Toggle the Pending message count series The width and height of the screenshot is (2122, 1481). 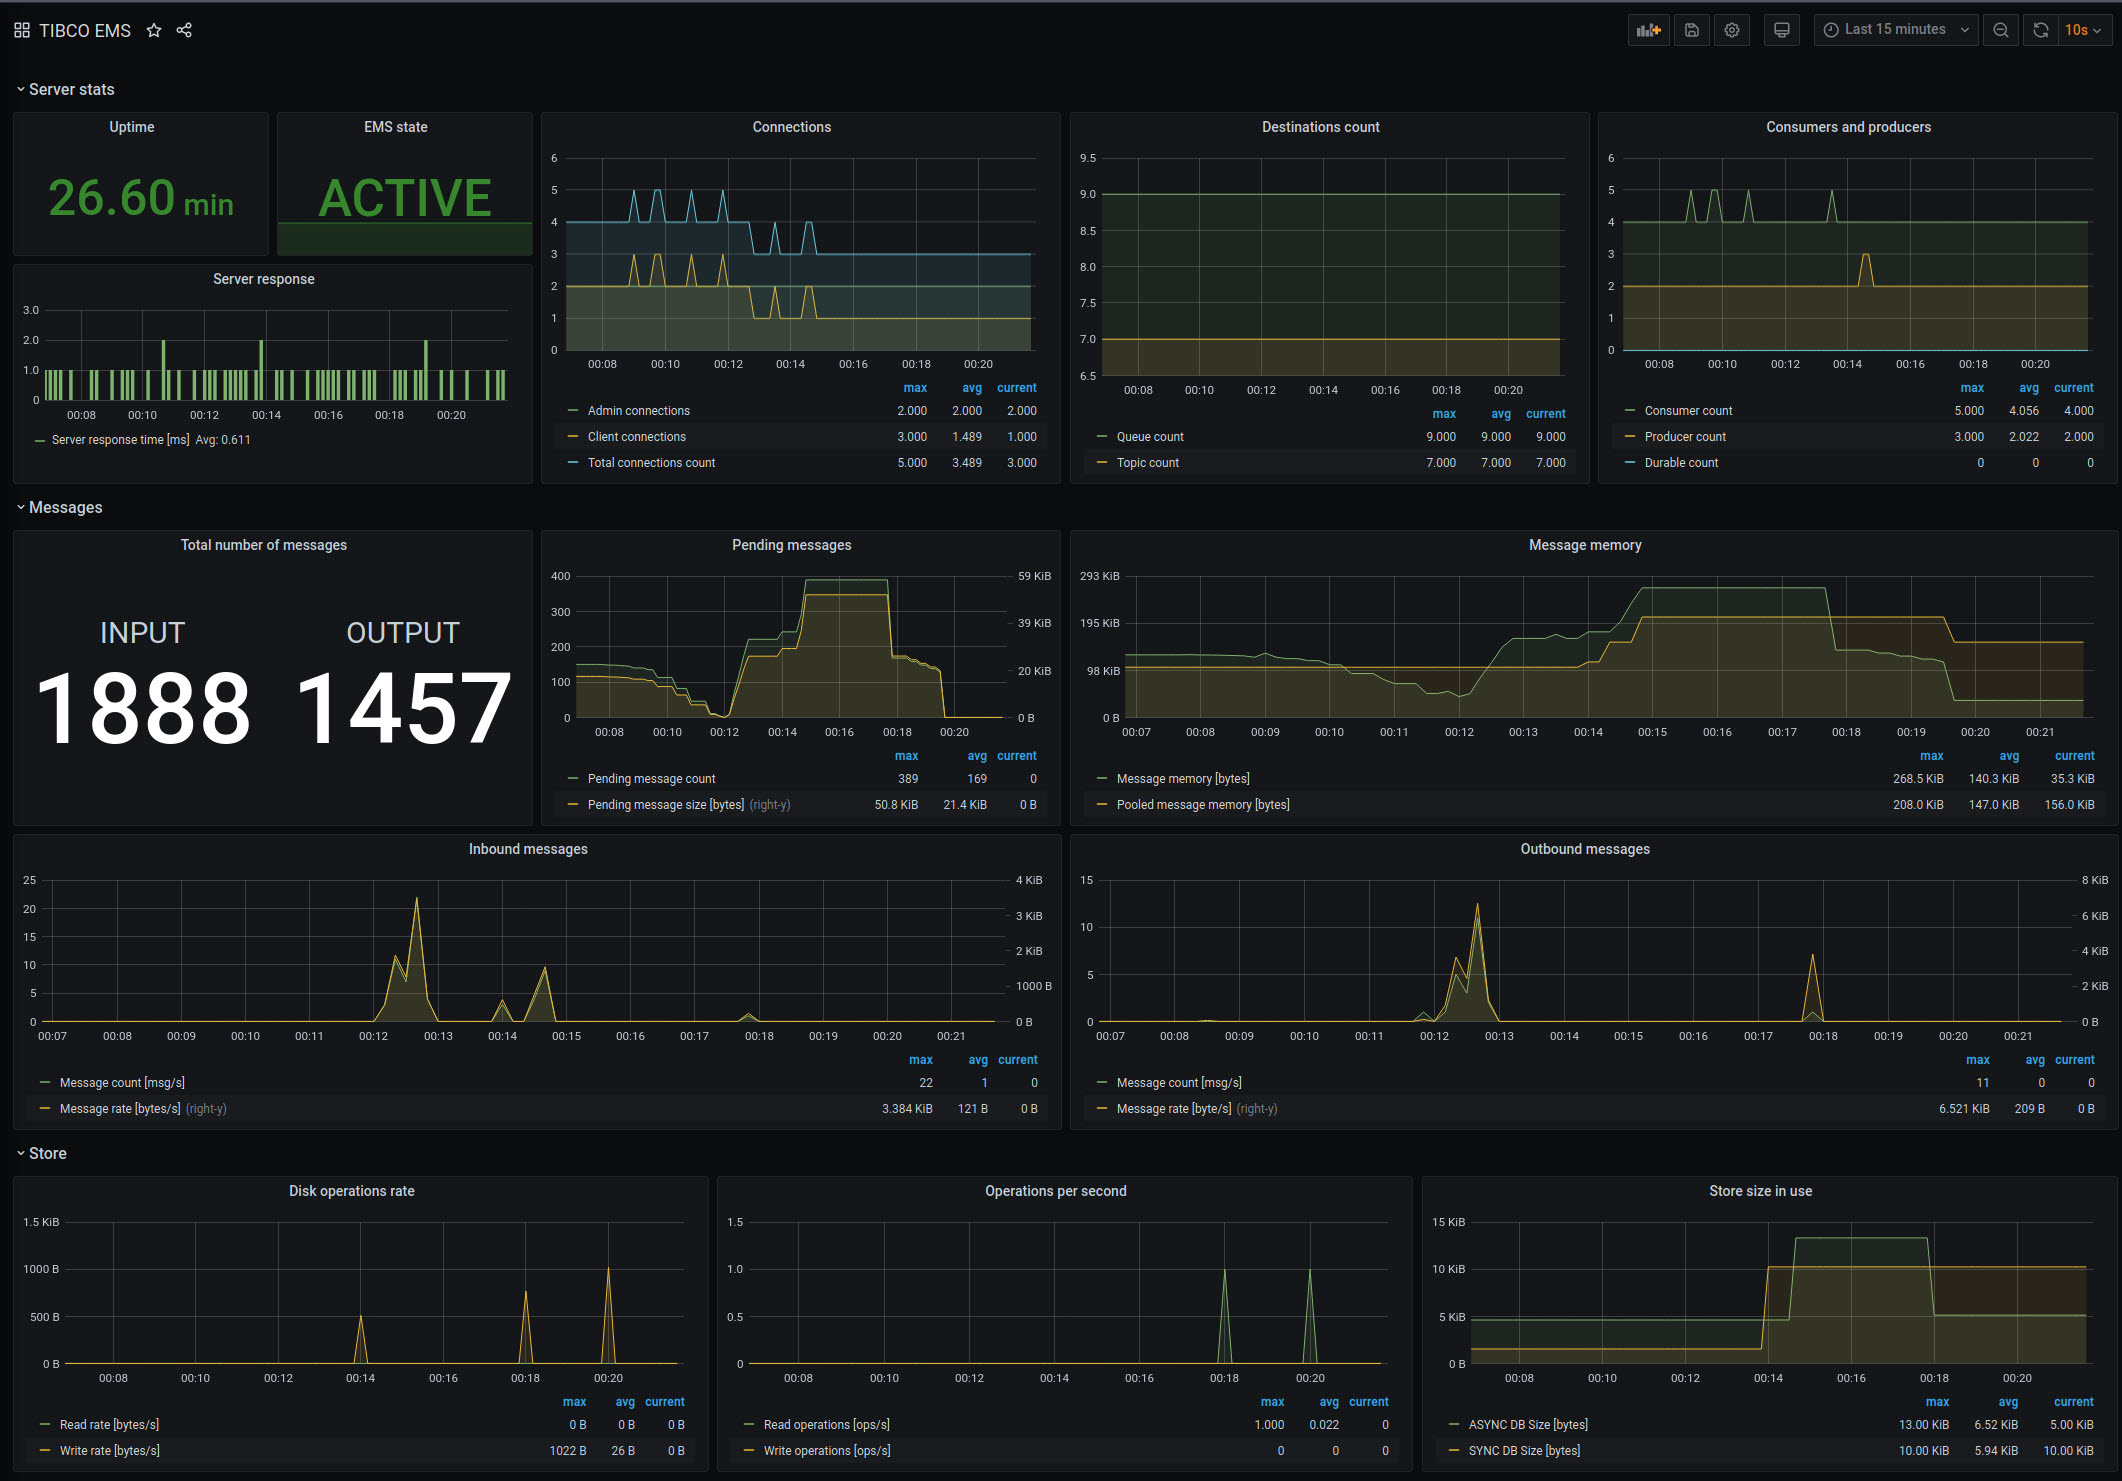click(651, 779)
